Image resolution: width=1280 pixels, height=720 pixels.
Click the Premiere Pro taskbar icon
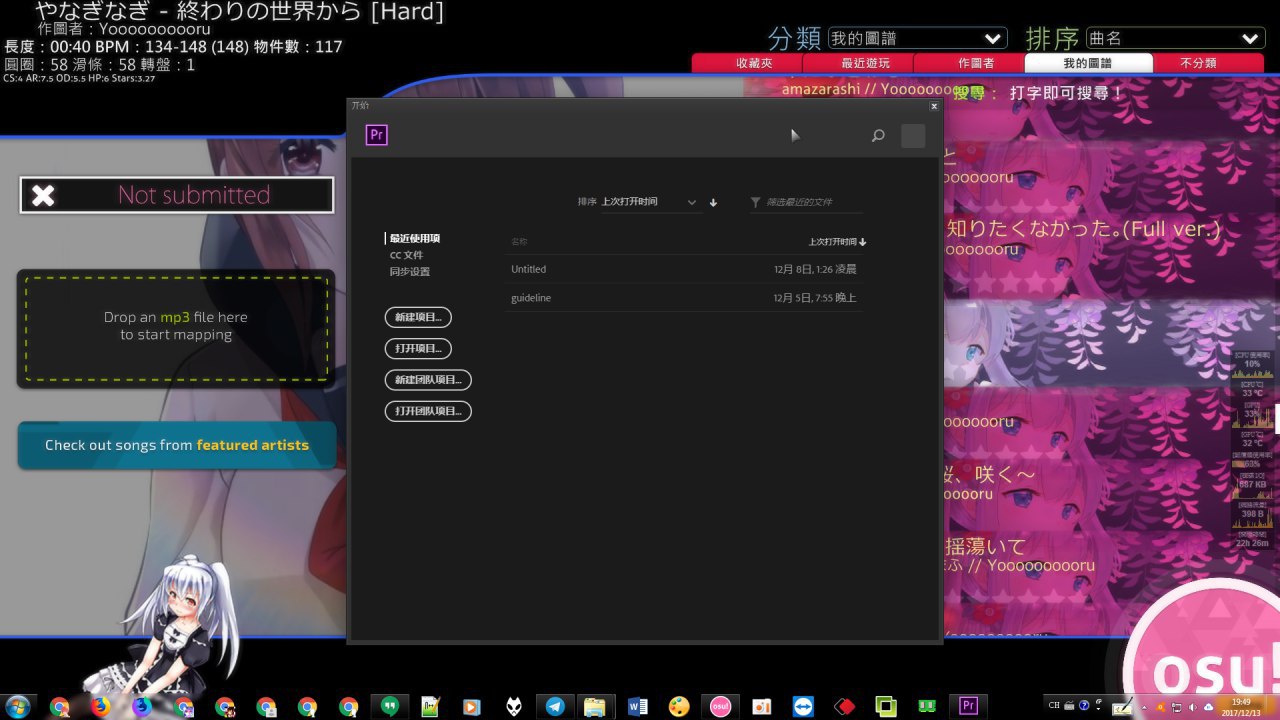pos(968,706)
